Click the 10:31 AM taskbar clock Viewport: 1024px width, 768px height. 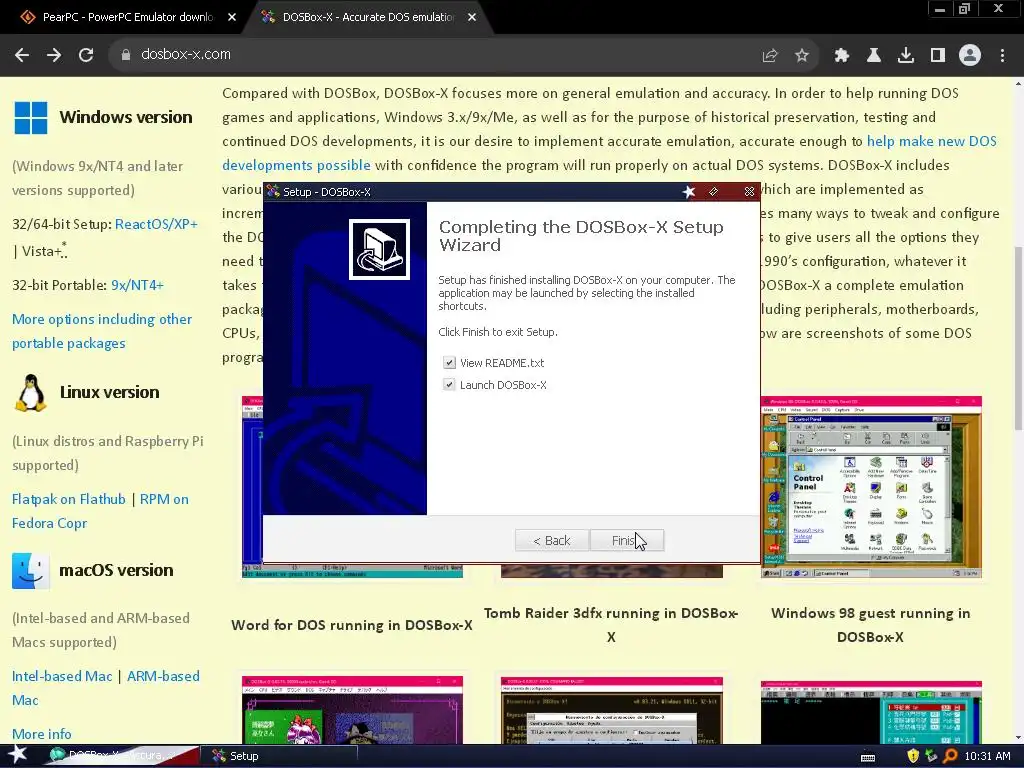pos(987,756)
